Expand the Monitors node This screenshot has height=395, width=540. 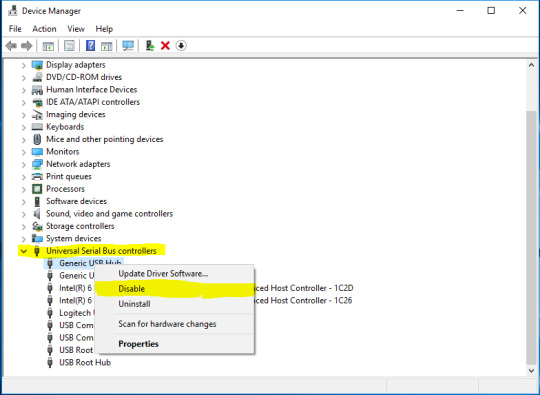click(x=23, y=152)
